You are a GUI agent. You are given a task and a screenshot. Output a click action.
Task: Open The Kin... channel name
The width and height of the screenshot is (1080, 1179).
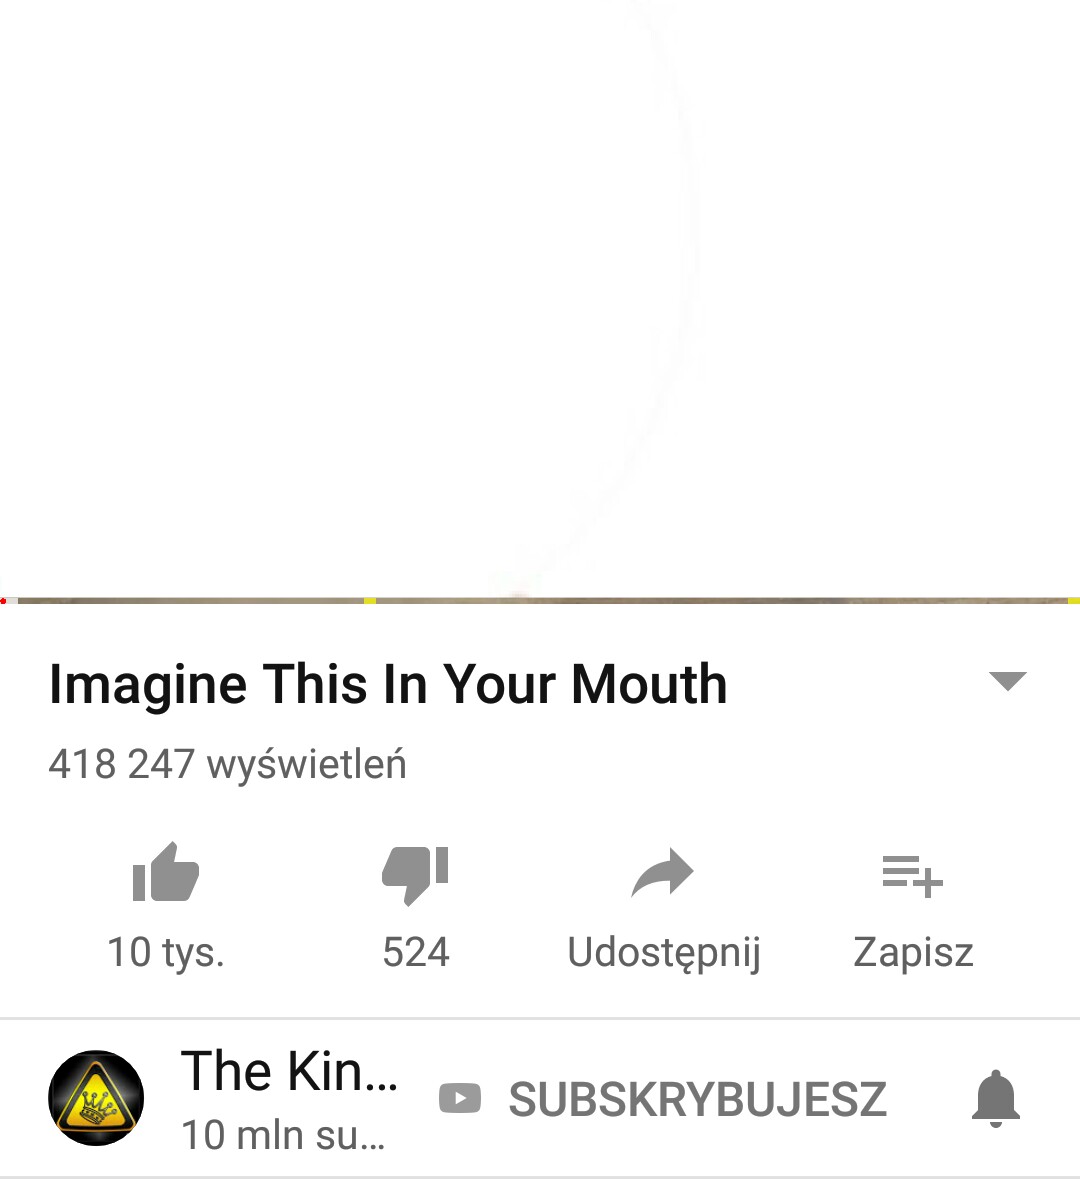click(289, 1071)
